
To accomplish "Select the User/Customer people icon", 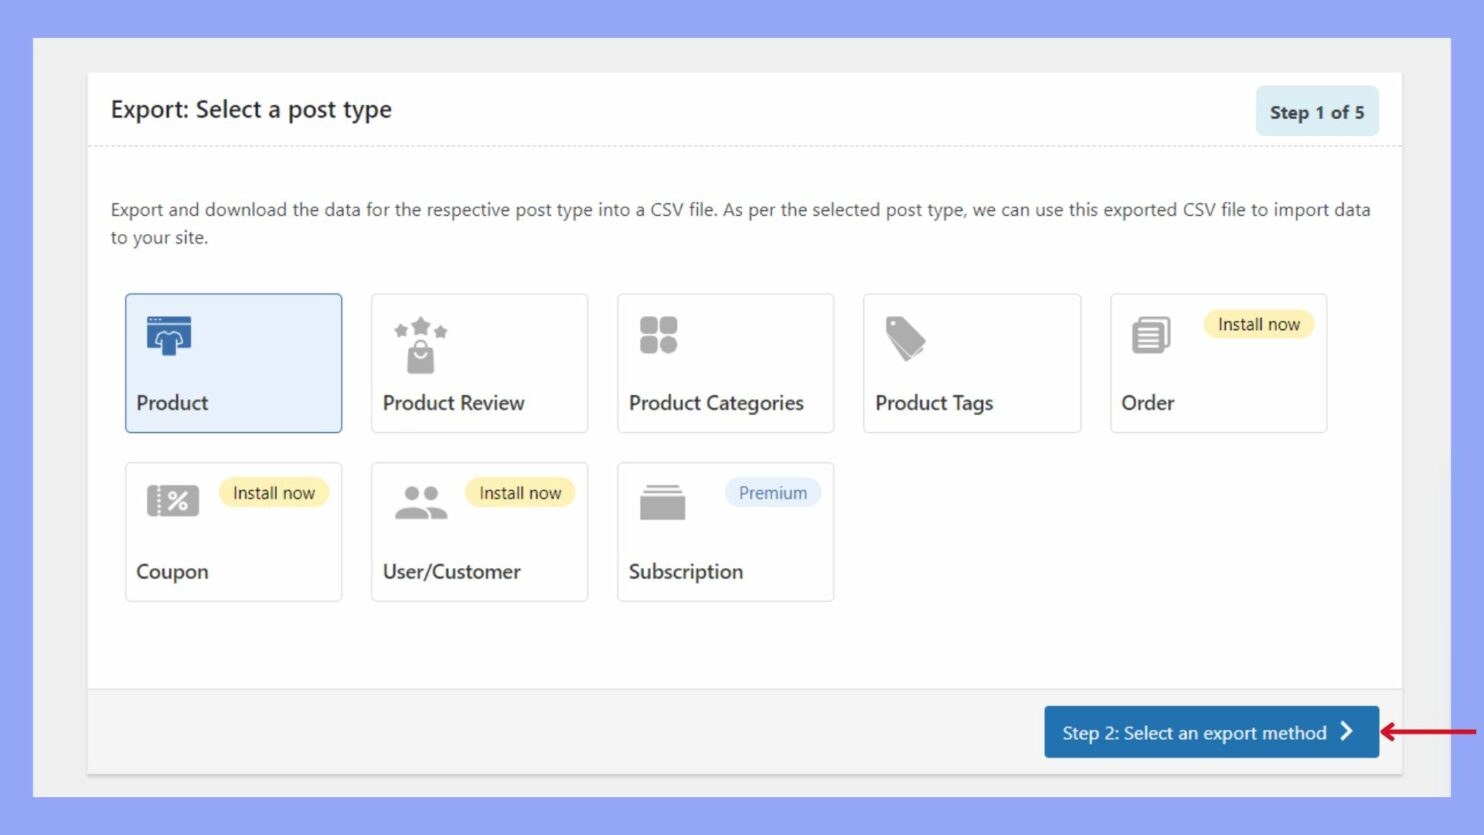I will pyautogui.click(x=420, y=503).
